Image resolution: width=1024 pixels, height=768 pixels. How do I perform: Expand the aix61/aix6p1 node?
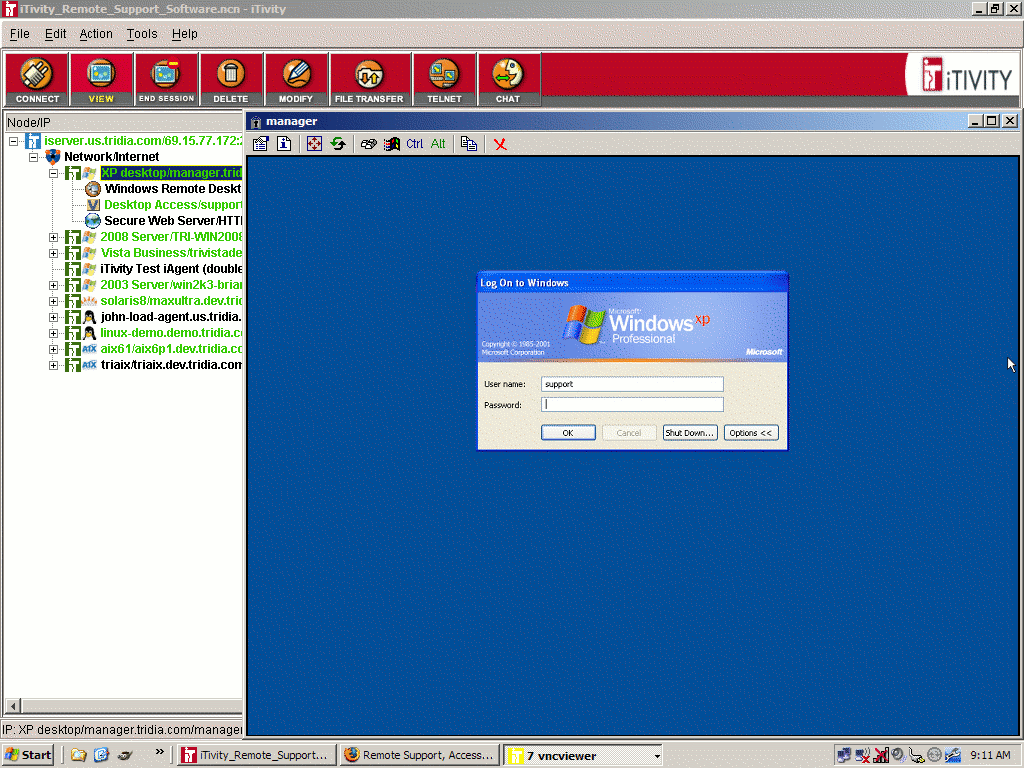54,349
